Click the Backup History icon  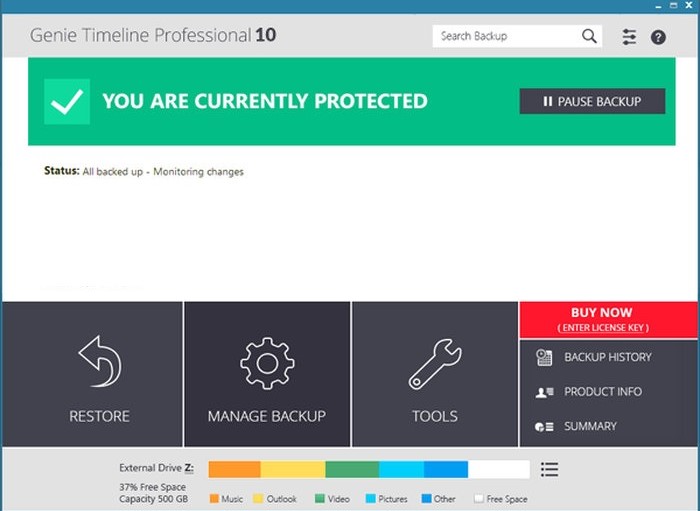point(544,357)
